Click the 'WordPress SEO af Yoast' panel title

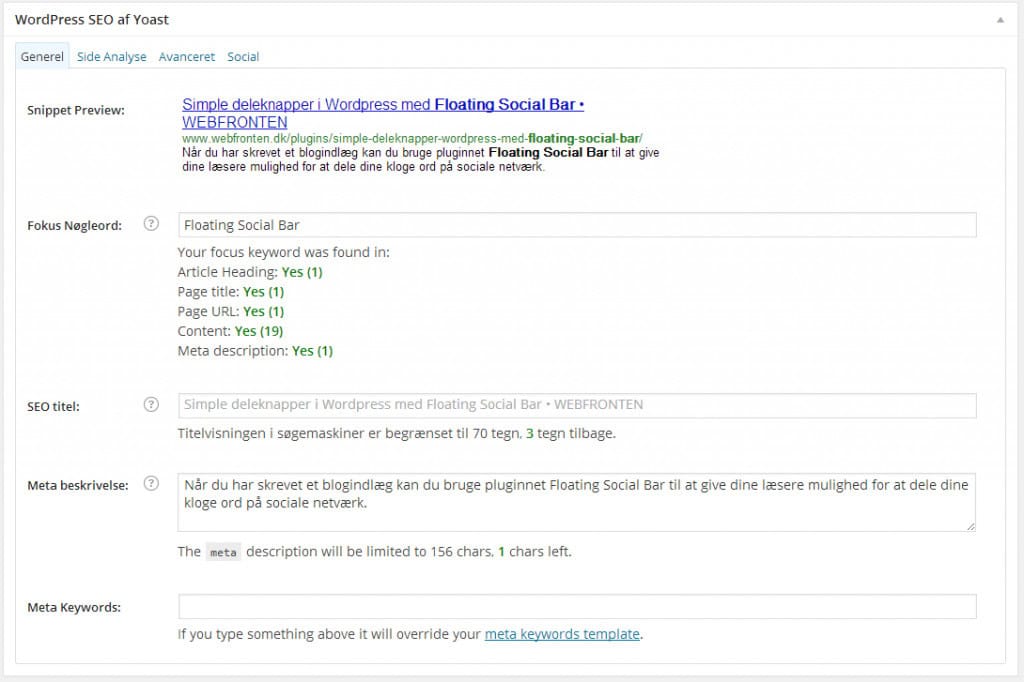pyautogui.click(x=91, y=20)
